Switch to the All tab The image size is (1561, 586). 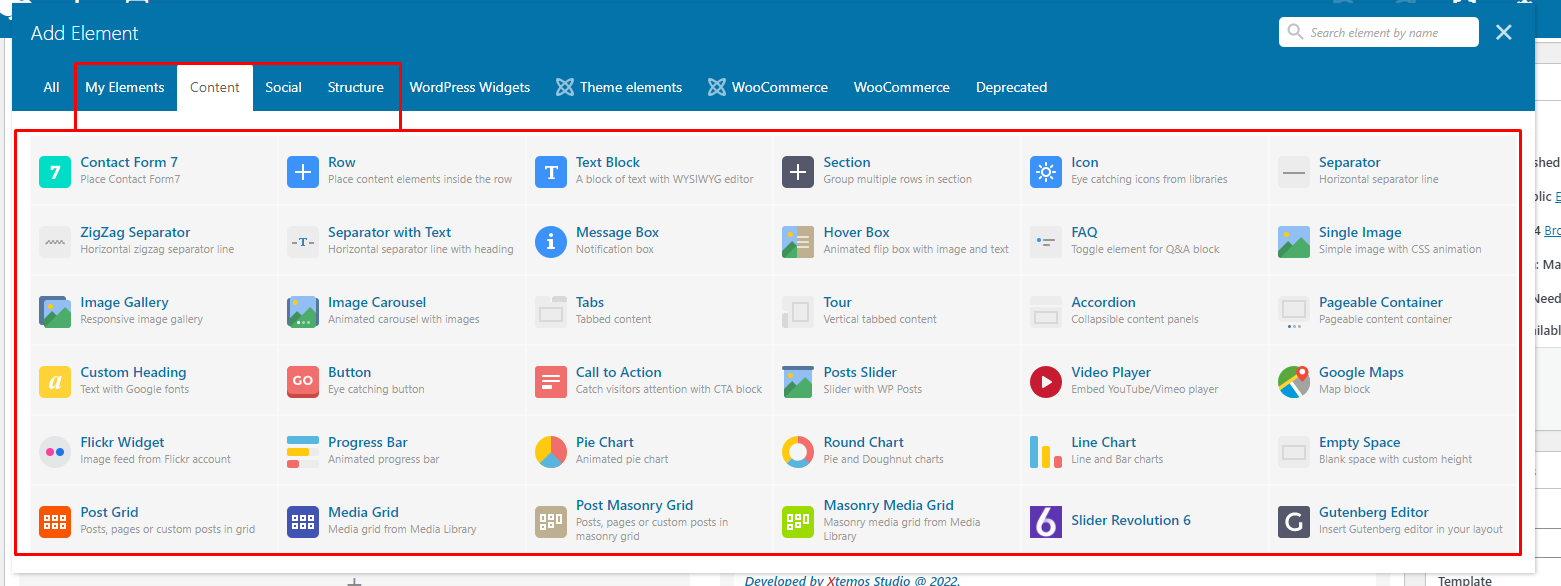point(52,87)
